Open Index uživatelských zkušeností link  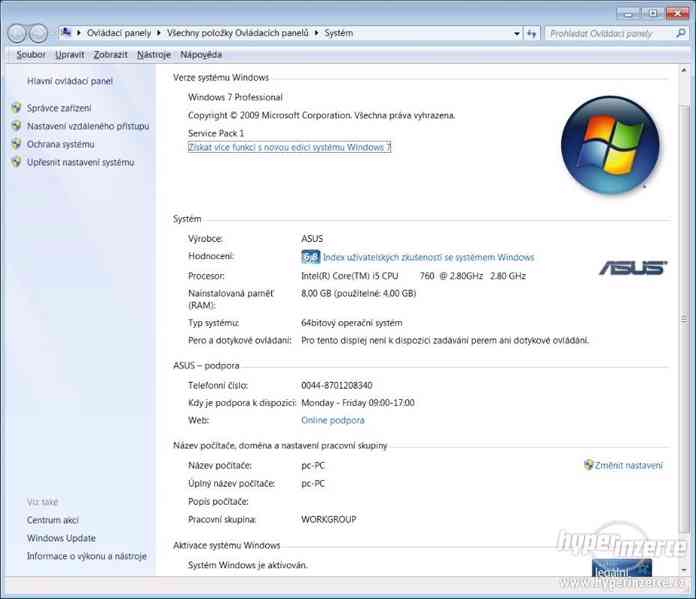click(x=428, y=257)
